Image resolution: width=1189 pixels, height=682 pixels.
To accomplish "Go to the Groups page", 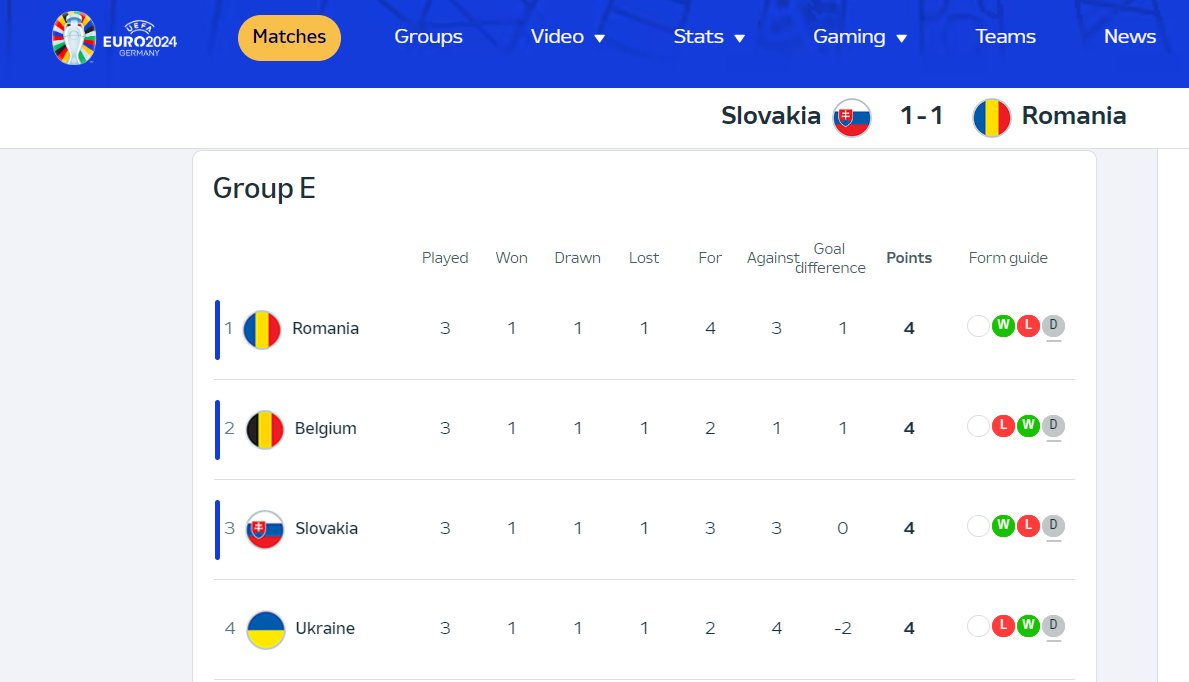I will click(x=428, y=36).
